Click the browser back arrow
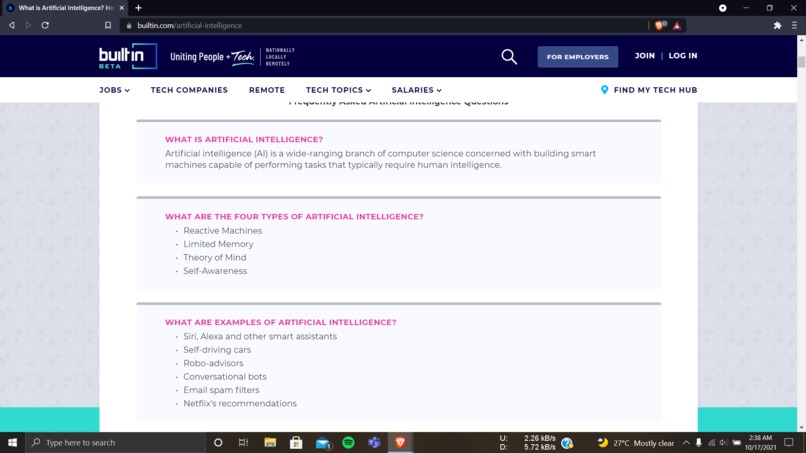 11,25
